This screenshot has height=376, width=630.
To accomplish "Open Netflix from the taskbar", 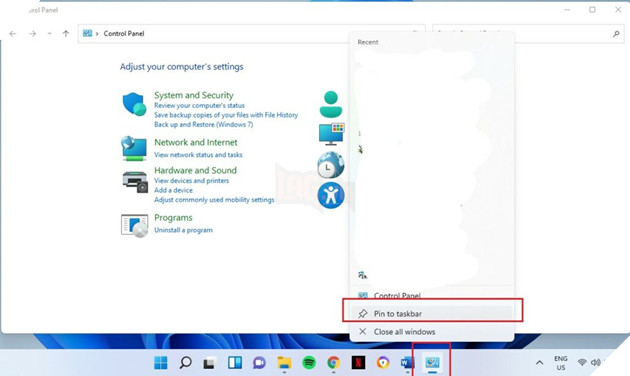I will pyautogui.click(x=358, y=363).
